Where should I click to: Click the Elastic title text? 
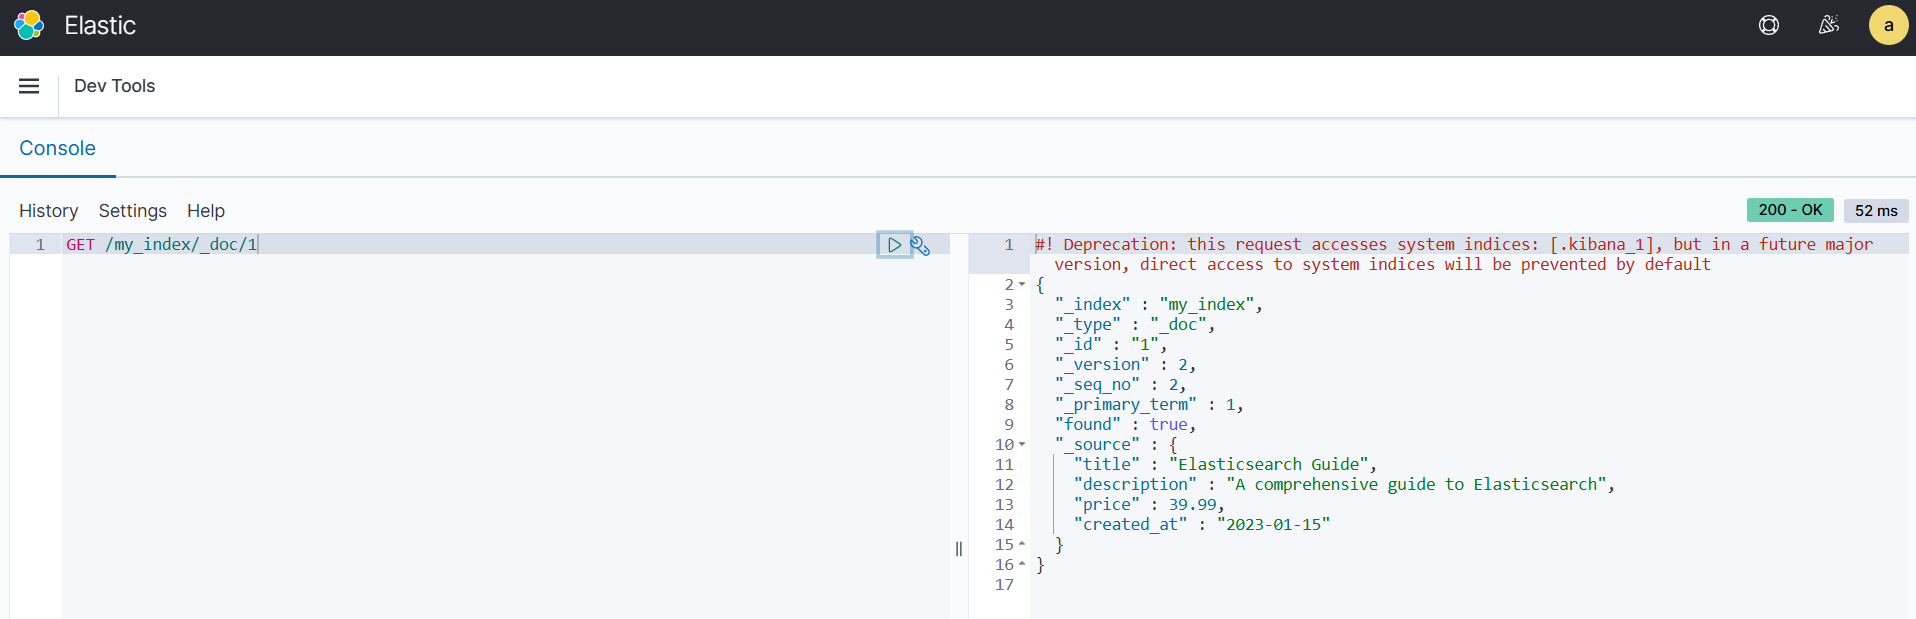[100, 25]
